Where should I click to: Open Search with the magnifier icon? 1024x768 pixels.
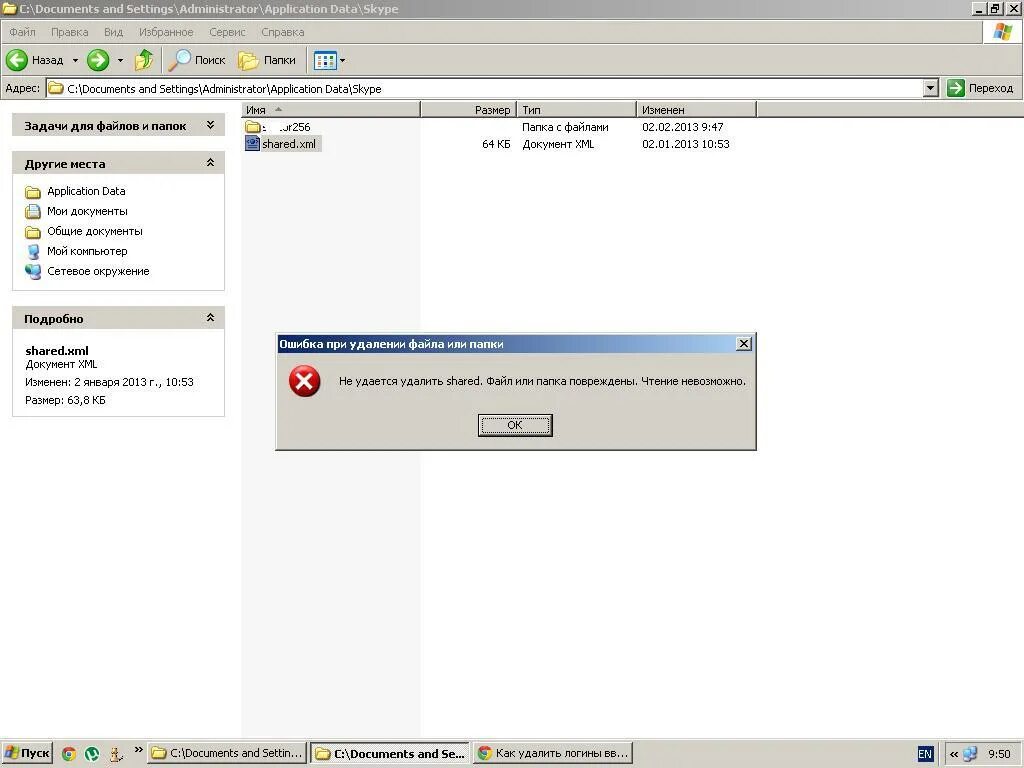pyautogui.click(x=179, y=60)
